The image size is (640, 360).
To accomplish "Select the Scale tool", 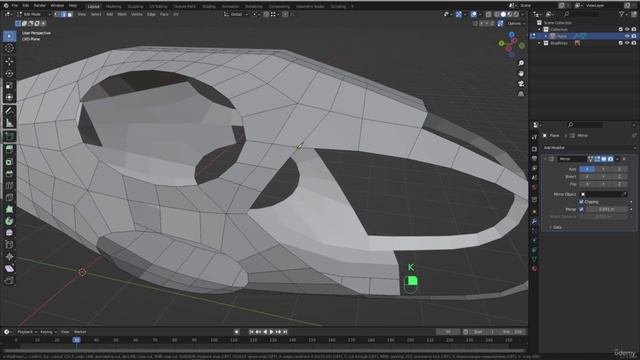I will [x=9, y=85].
